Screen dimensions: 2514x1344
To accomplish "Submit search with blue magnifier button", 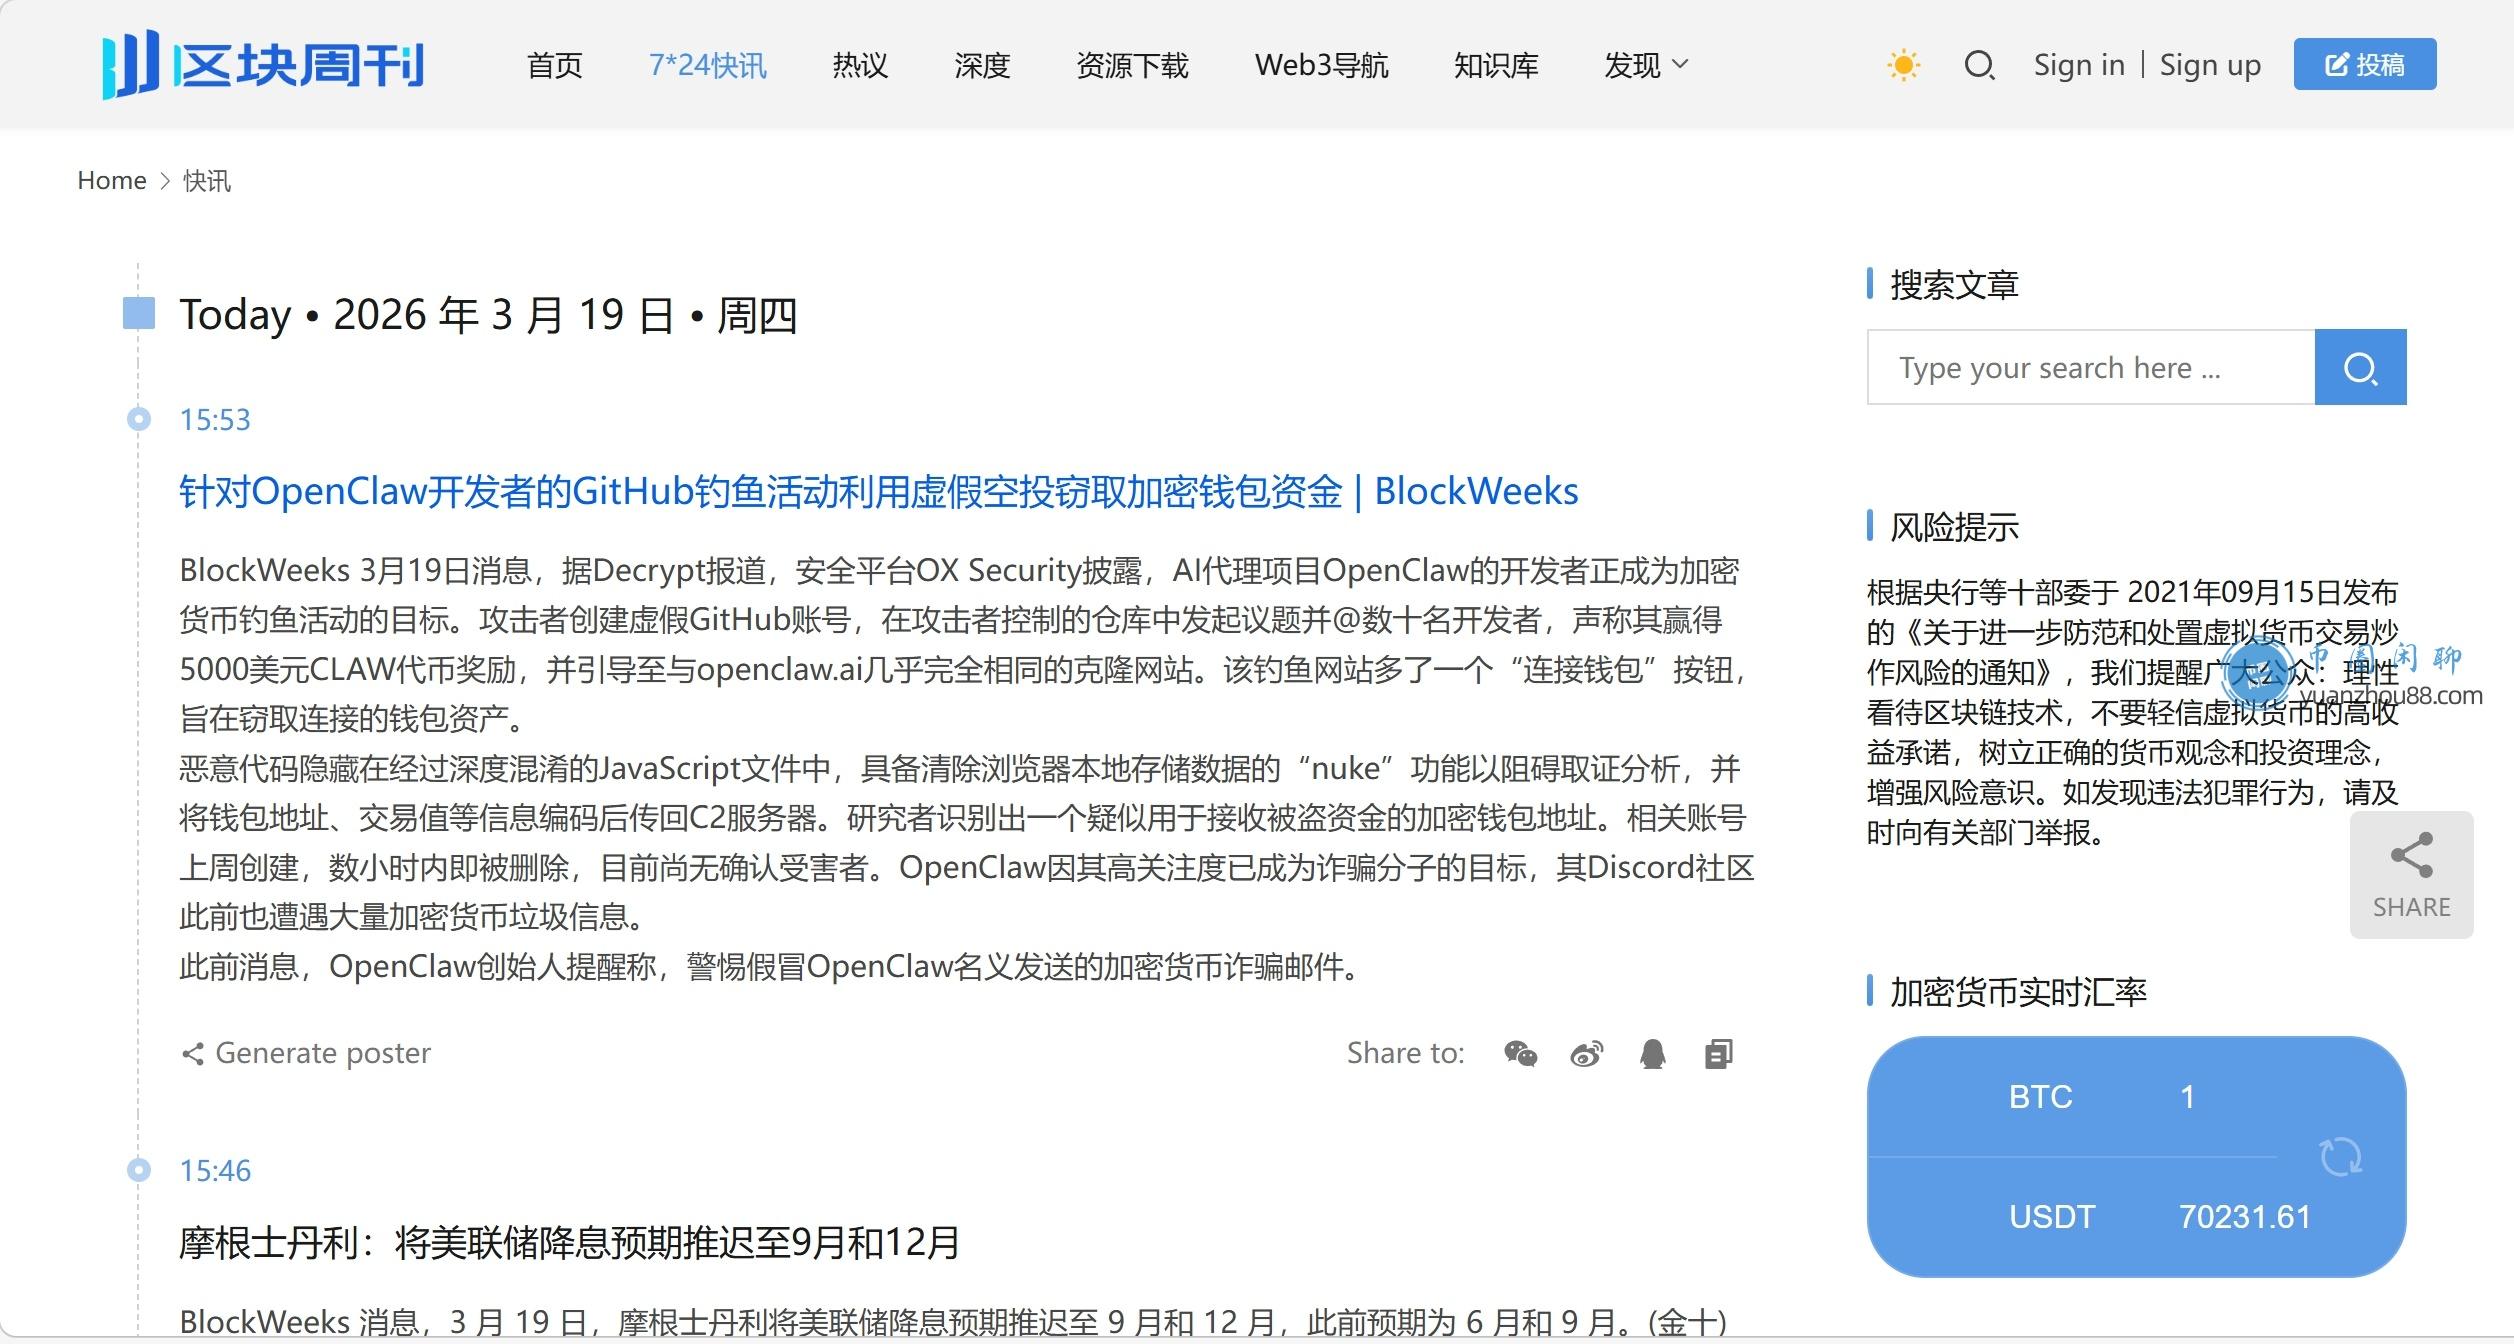I will pos(2360,367).
